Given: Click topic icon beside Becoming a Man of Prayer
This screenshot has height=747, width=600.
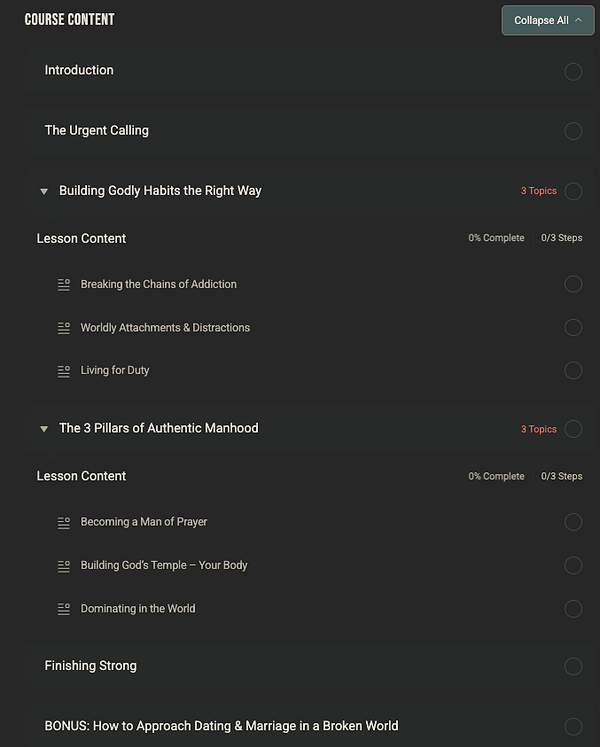Looking at the screenshot, I should click(x=63, y=523).
